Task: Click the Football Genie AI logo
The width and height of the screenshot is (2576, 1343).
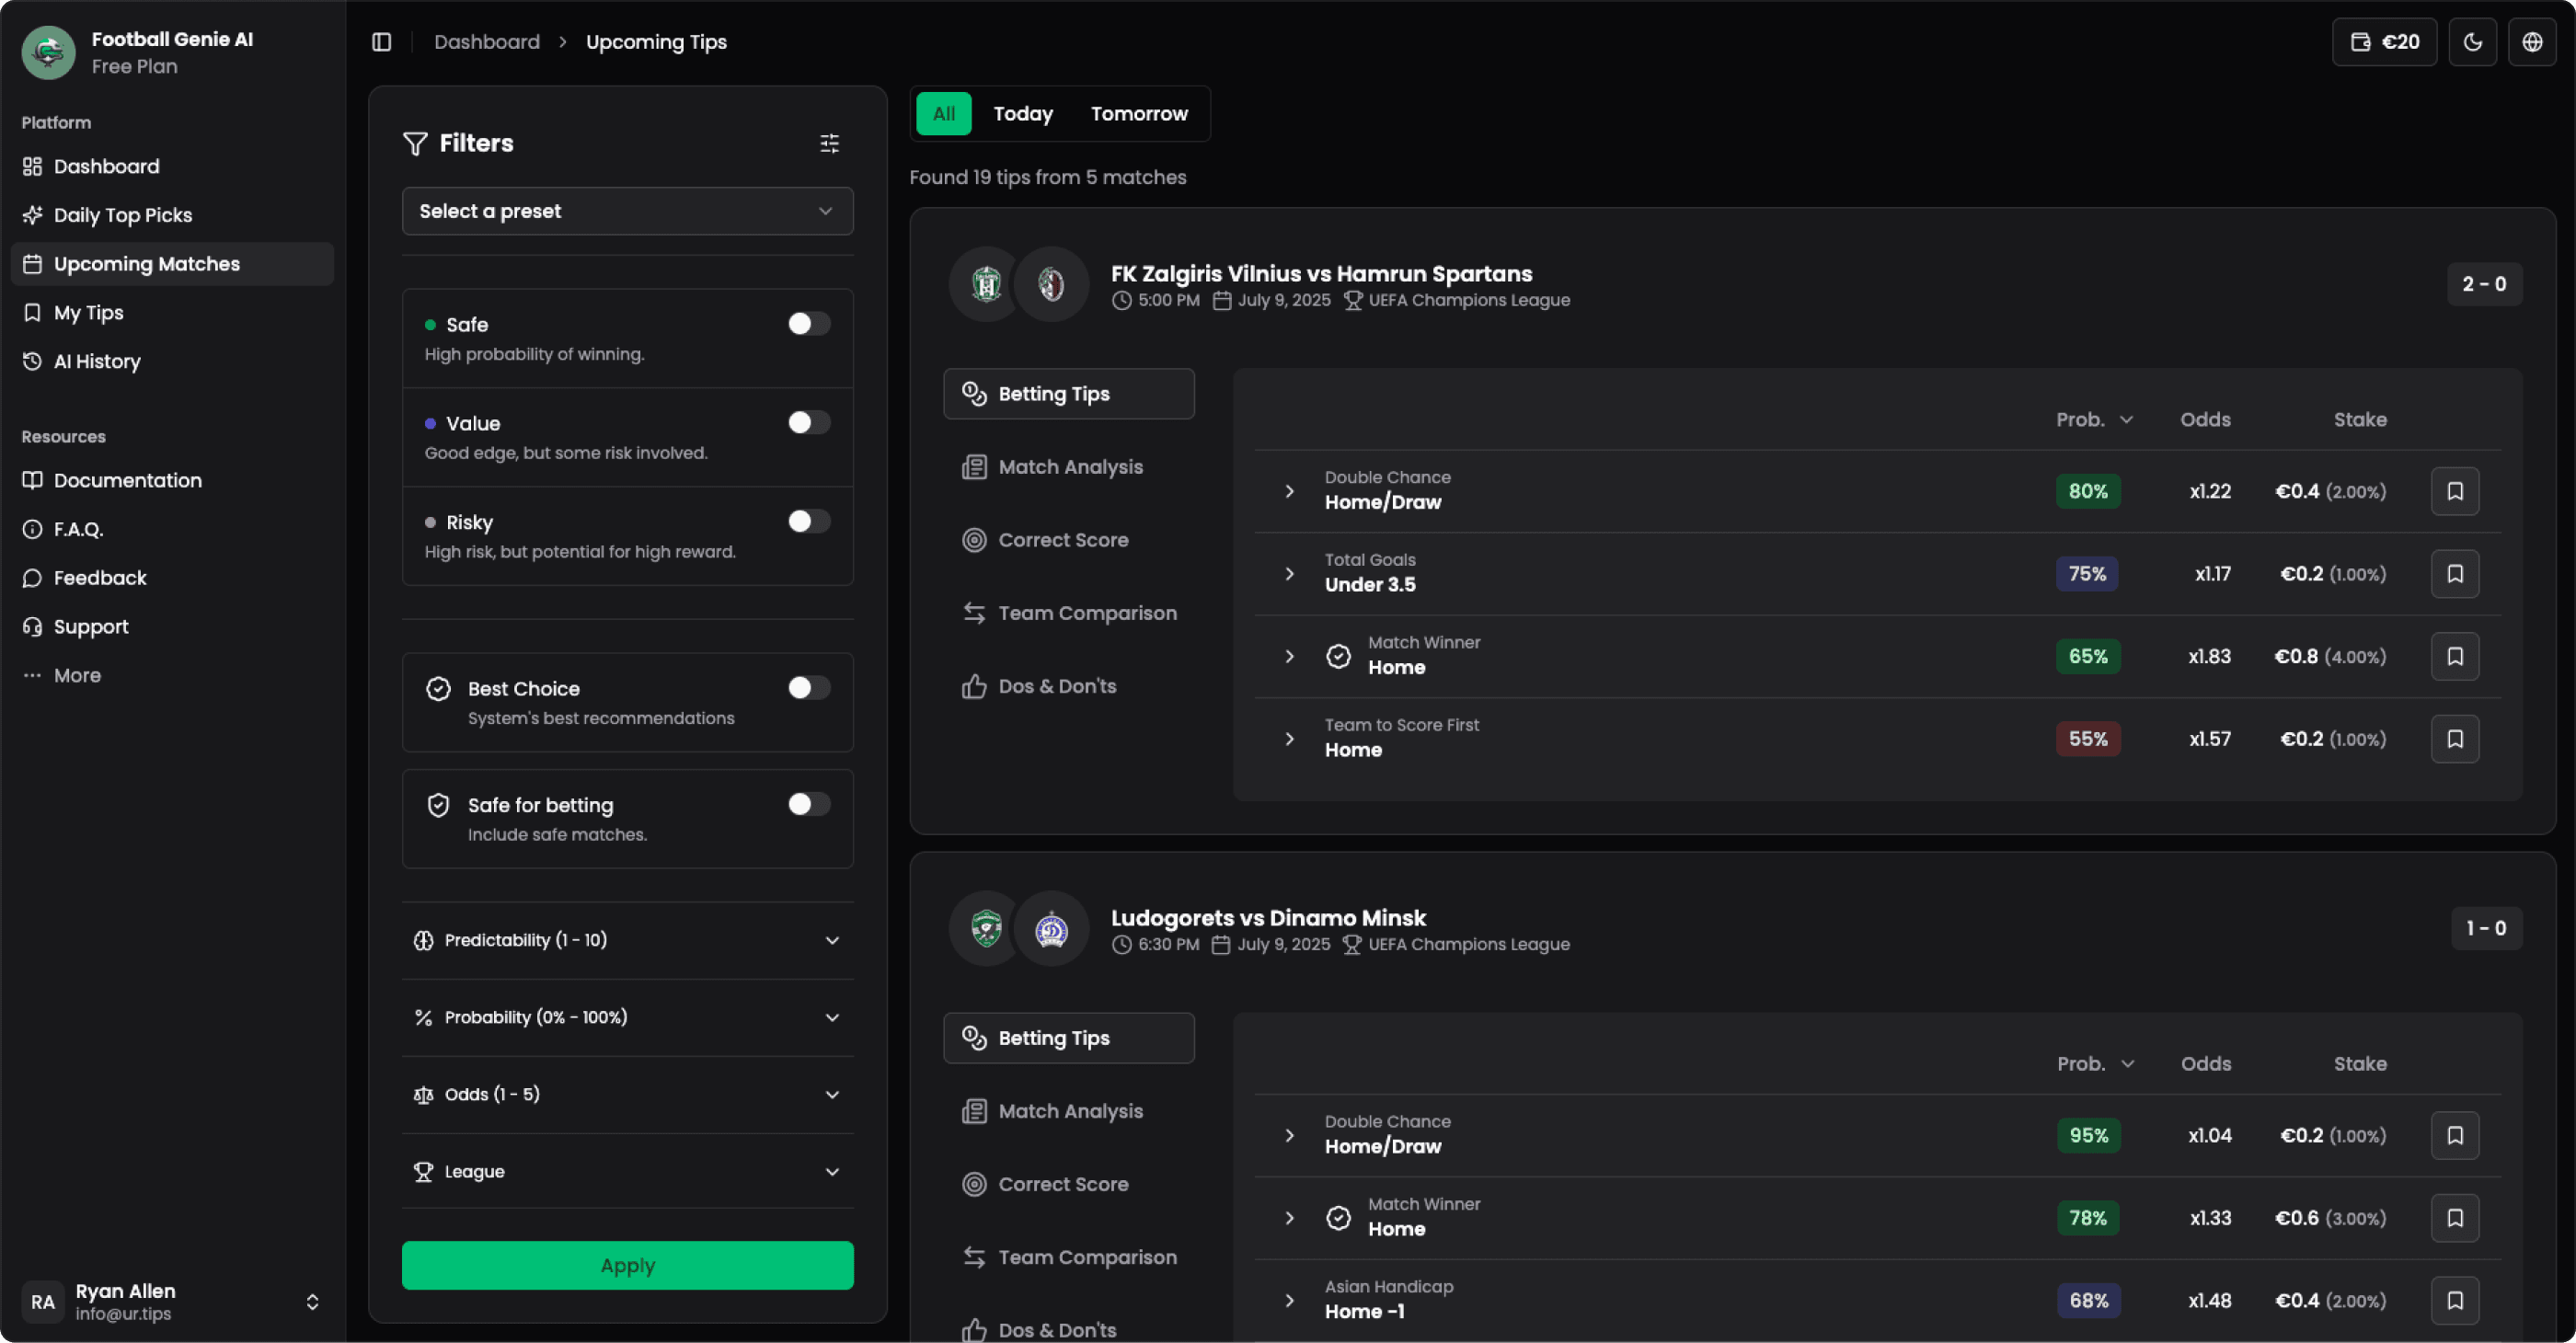Action: pos(48,52)
